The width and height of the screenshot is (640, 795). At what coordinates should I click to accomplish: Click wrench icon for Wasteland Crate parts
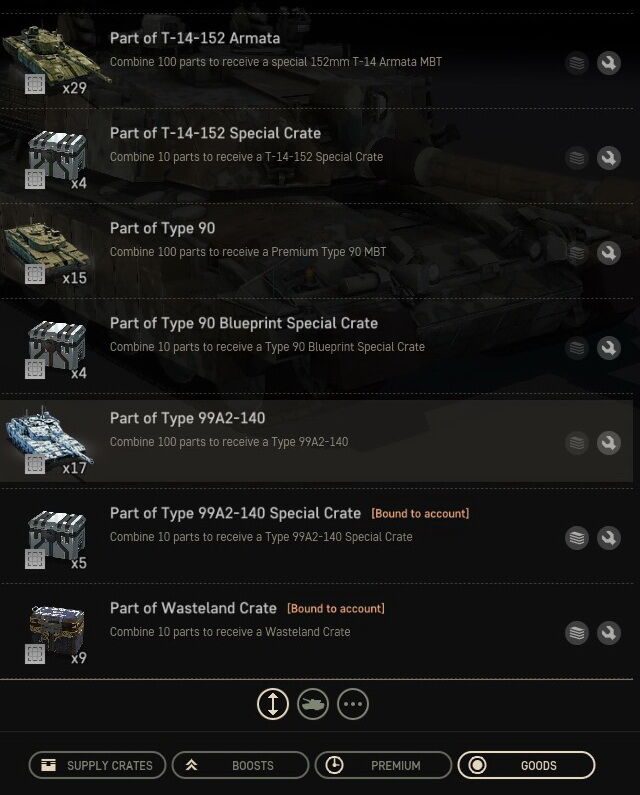(x=609, y=633)
